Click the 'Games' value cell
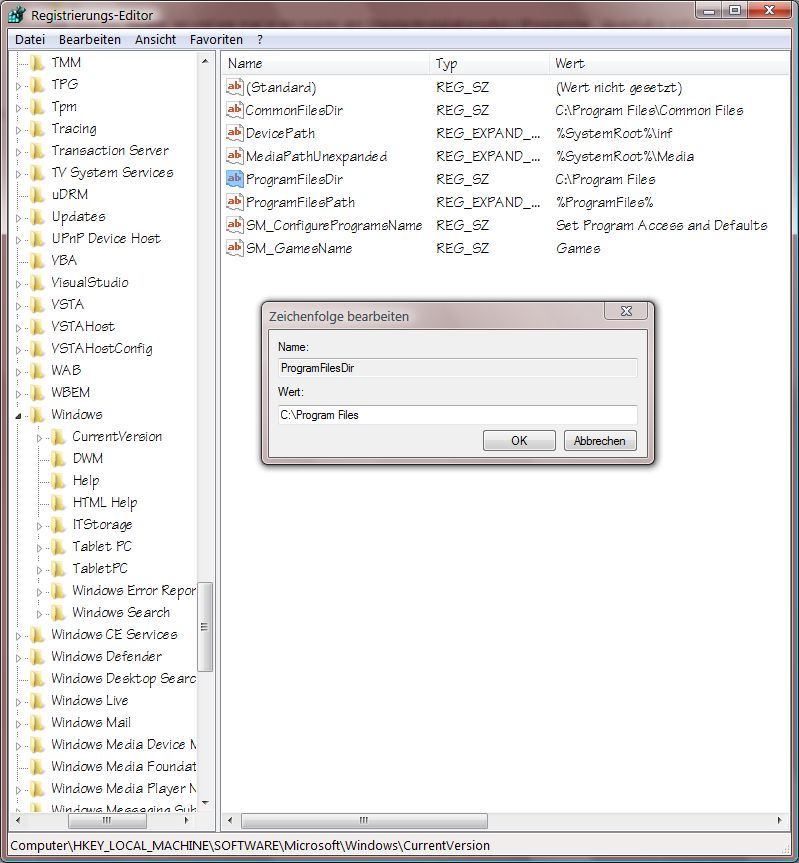The image size is (799, 863). pyautogui.click(x=578, y=248)
